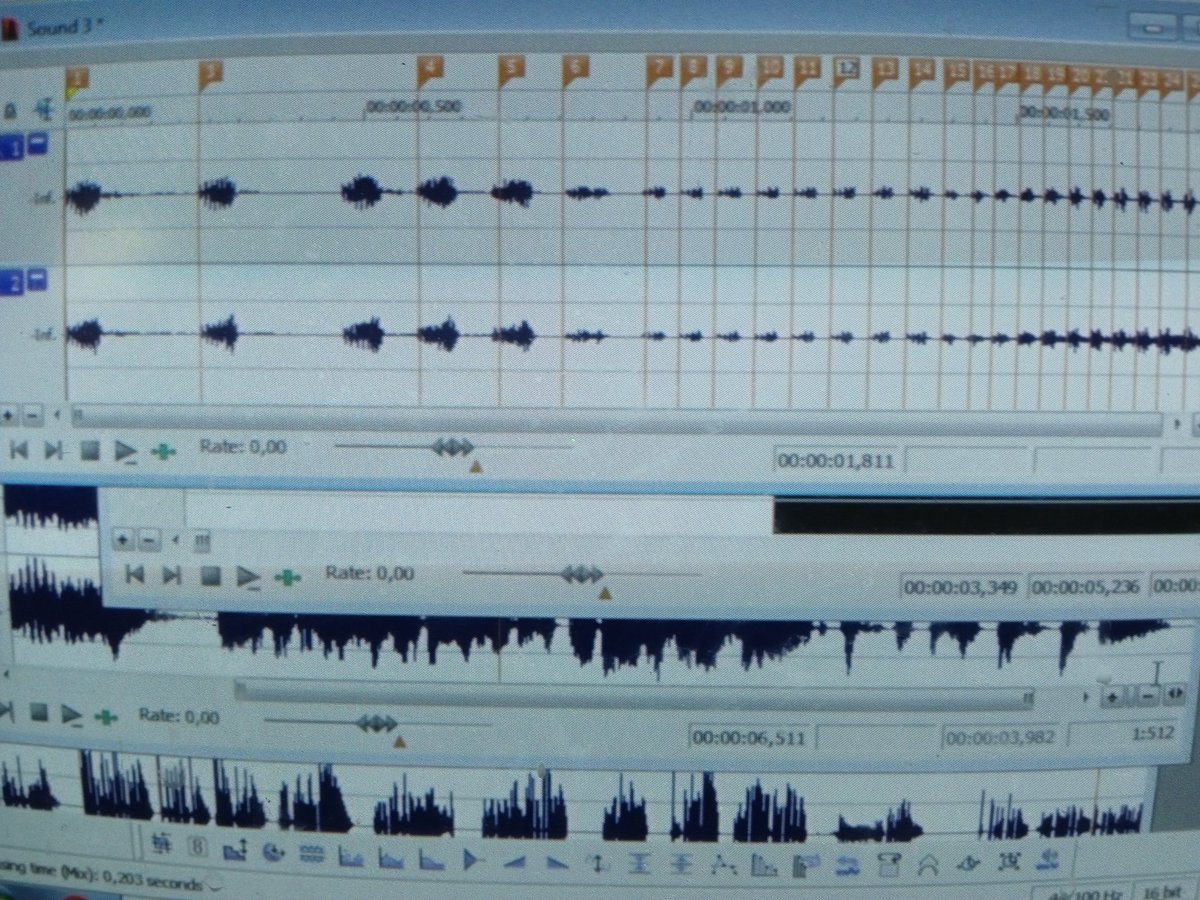Play audio in the lower data window
The height and width of the screenshot is (900, 1200).
click(72, 714)
